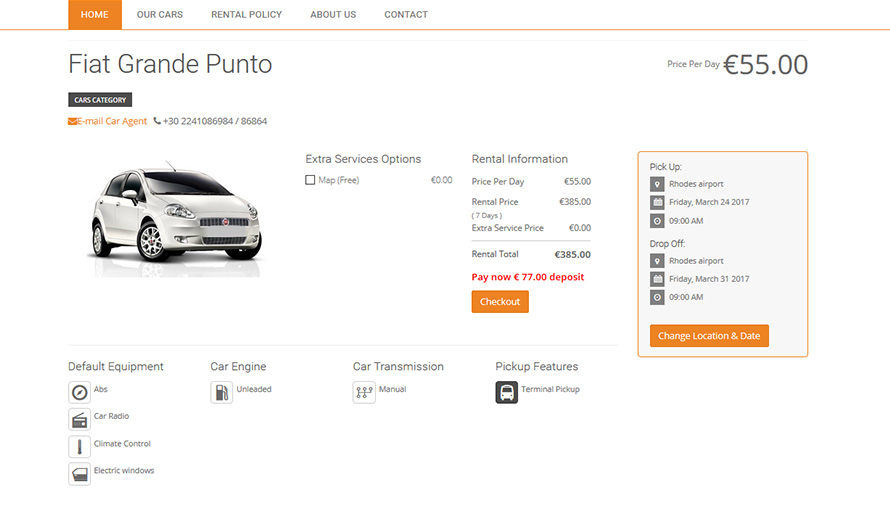Click the Drop Off clock icon
The height and width of the screenshot is (523, 890).
[657, 297]
